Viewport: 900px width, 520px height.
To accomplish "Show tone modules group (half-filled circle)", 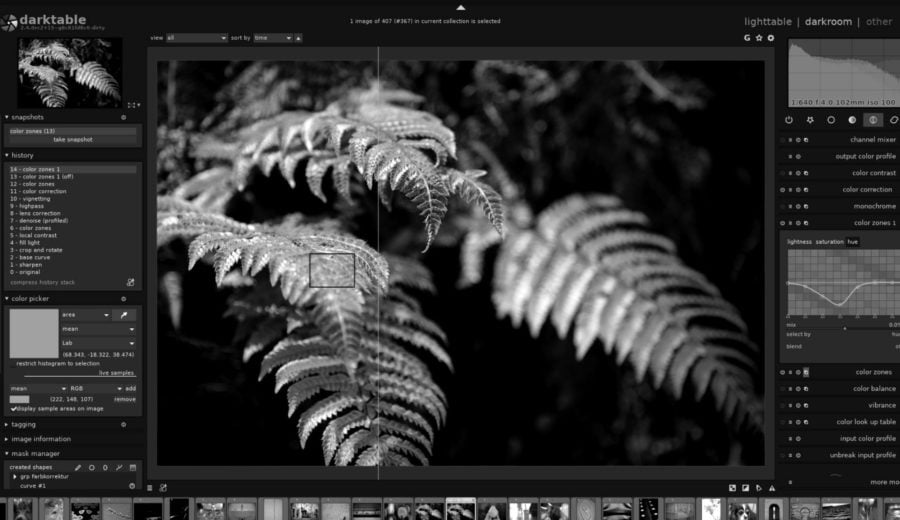I will pyautogui.click(x=852, y=120).
